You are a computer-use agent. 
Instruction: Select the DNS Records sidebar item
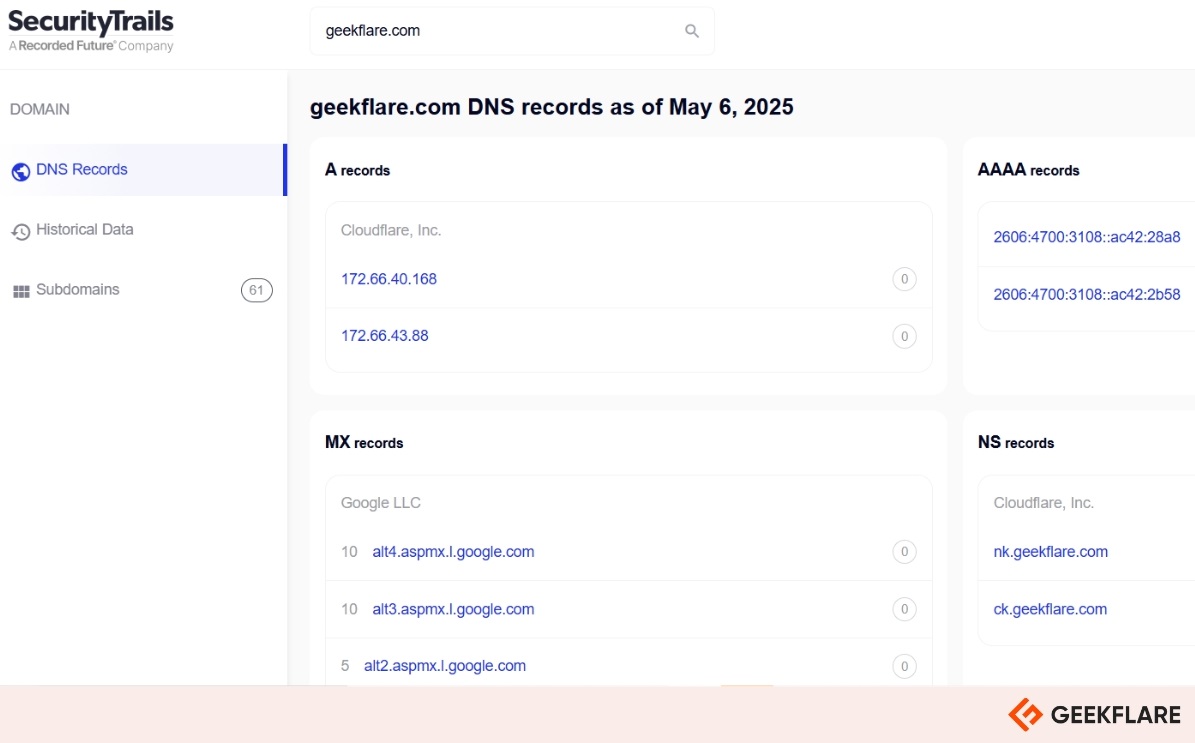[x=143, y=170]
